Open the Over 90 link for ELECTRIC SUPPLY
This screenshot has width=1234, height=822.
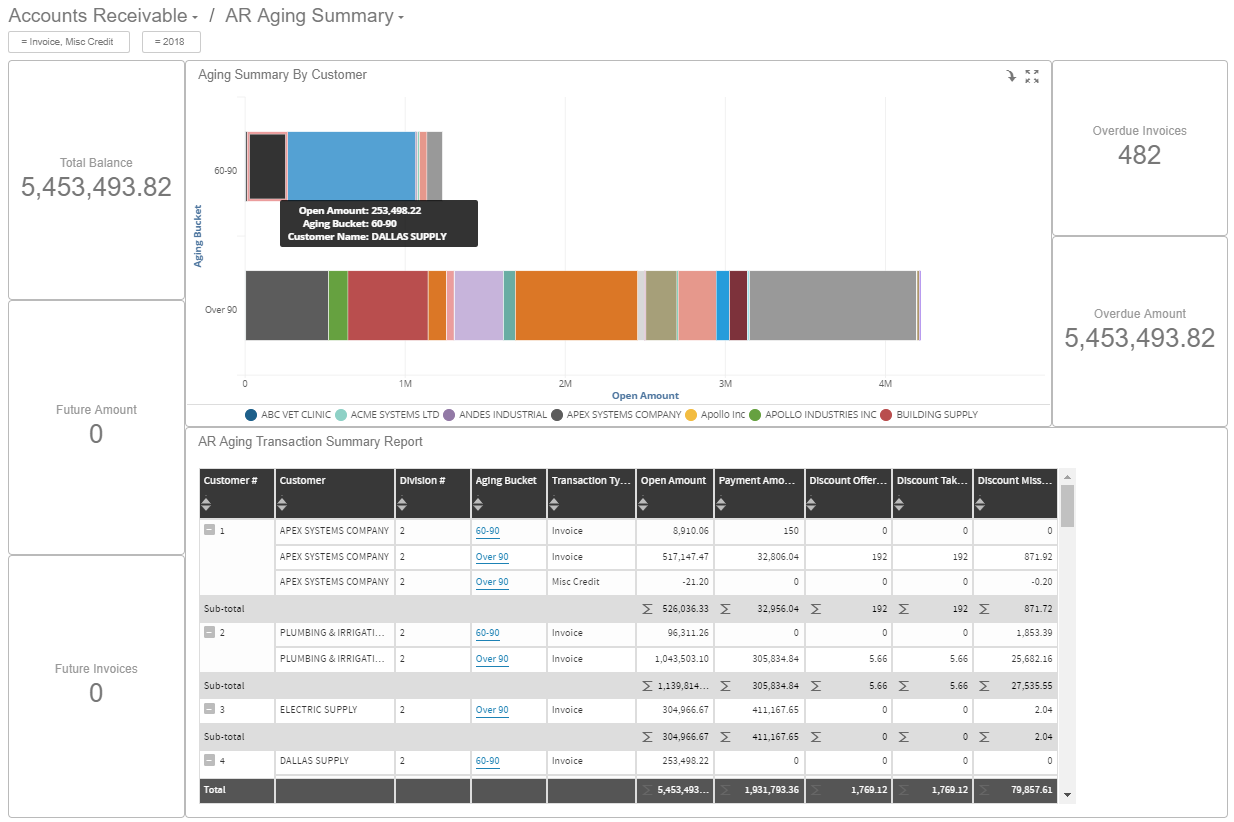pyautogui.click(x=492, y=710)
